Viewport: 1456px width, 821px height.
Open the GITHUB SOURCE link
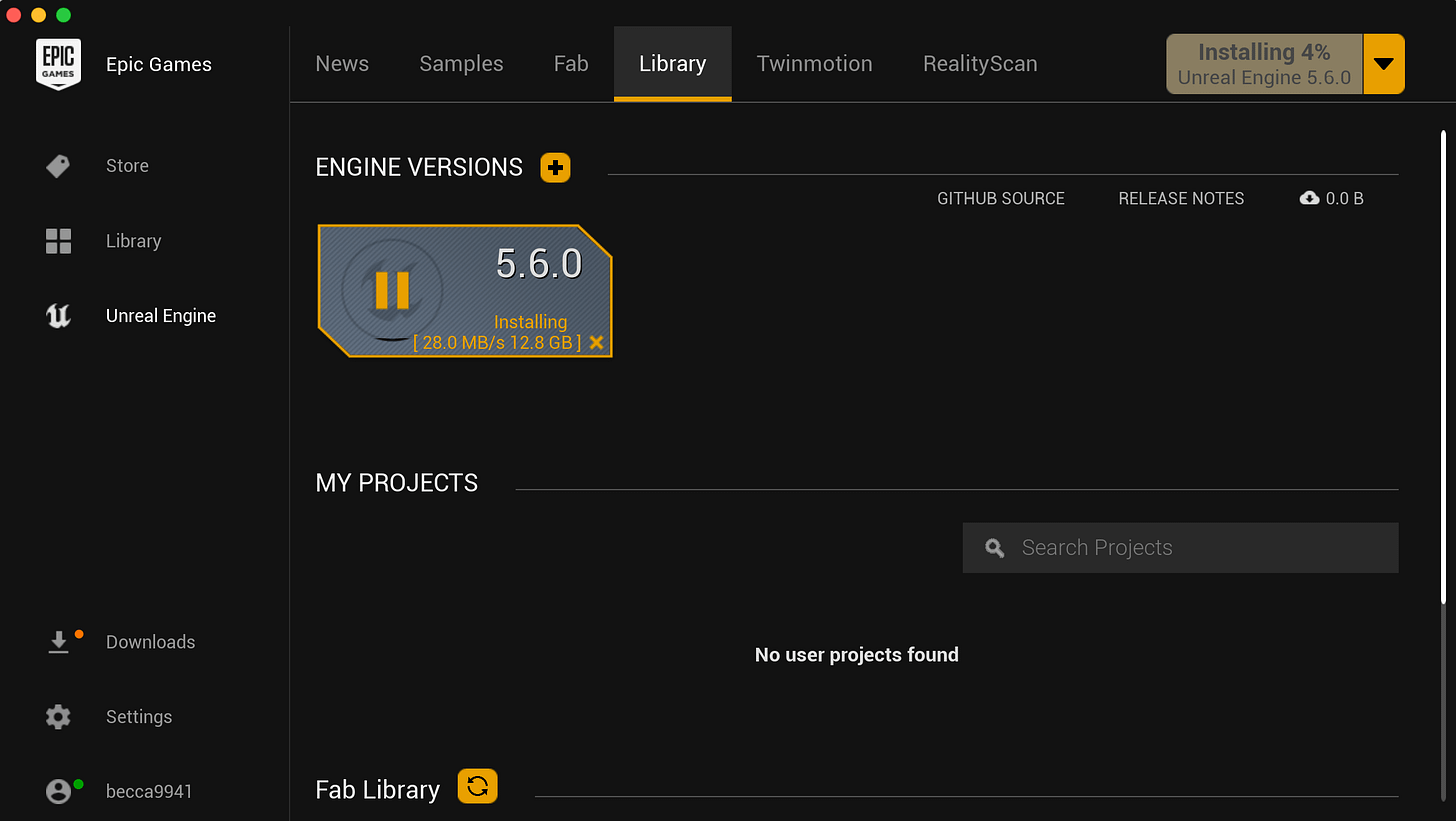tap(1001, 198)
